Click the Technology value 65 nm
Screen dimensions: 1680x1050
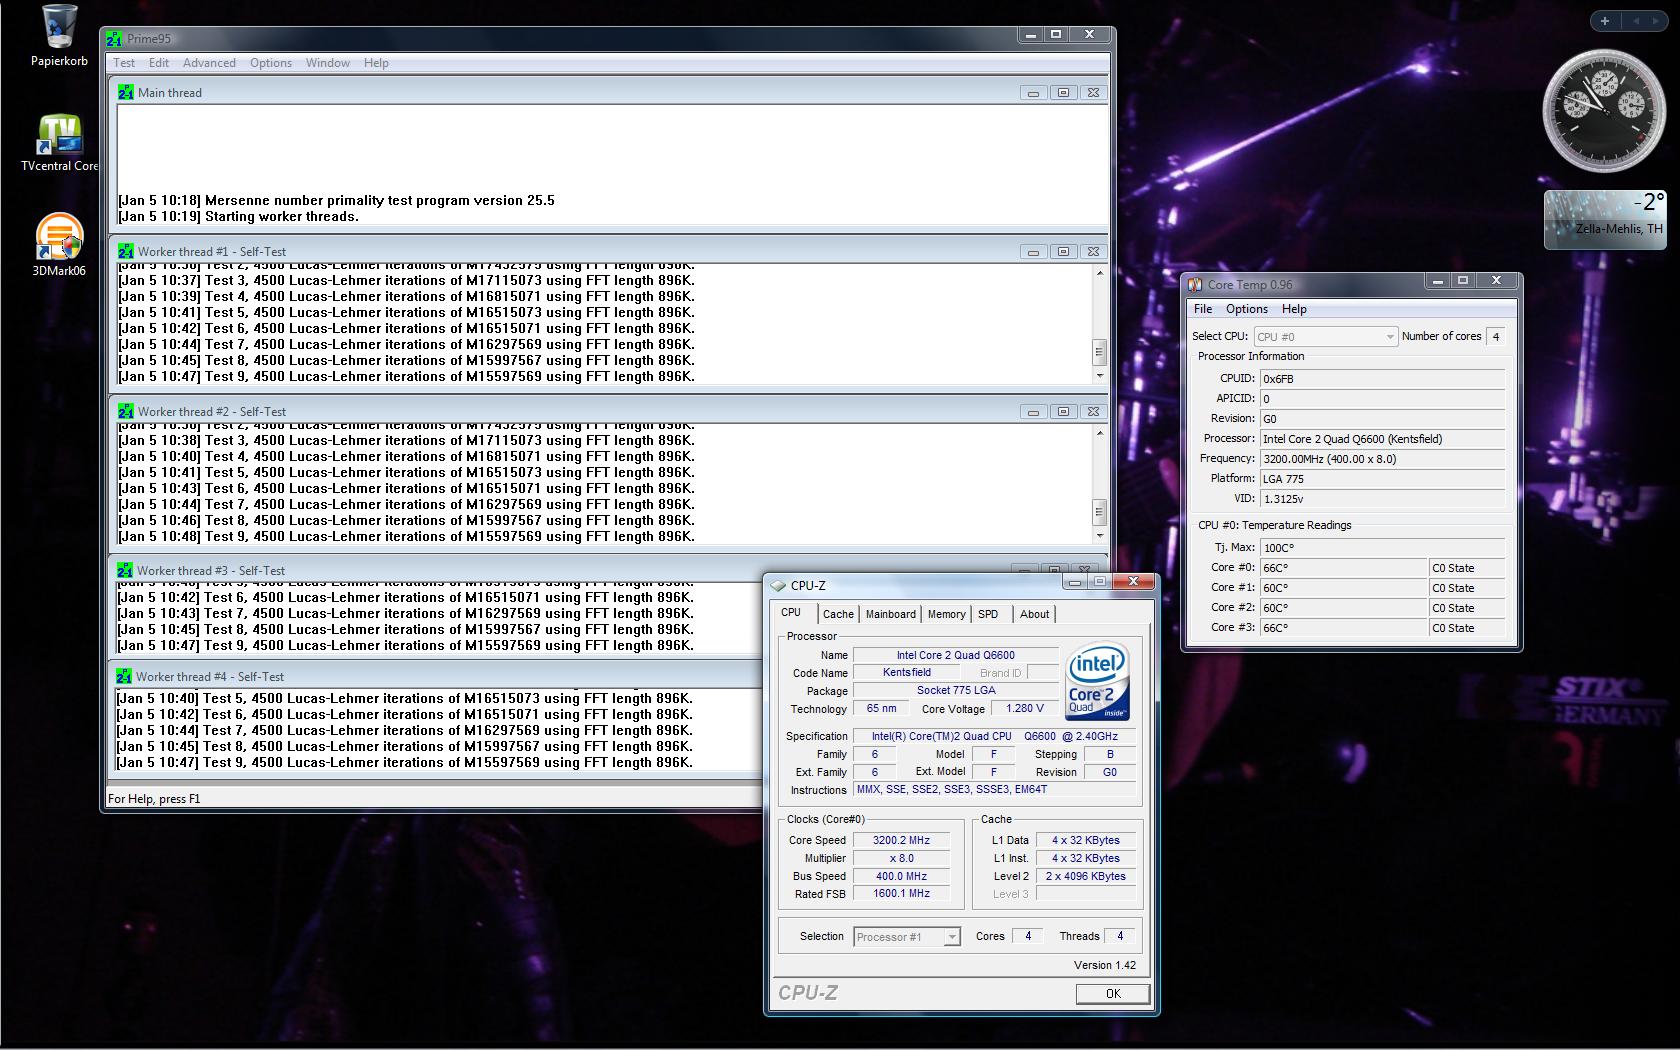pos(881,709)
